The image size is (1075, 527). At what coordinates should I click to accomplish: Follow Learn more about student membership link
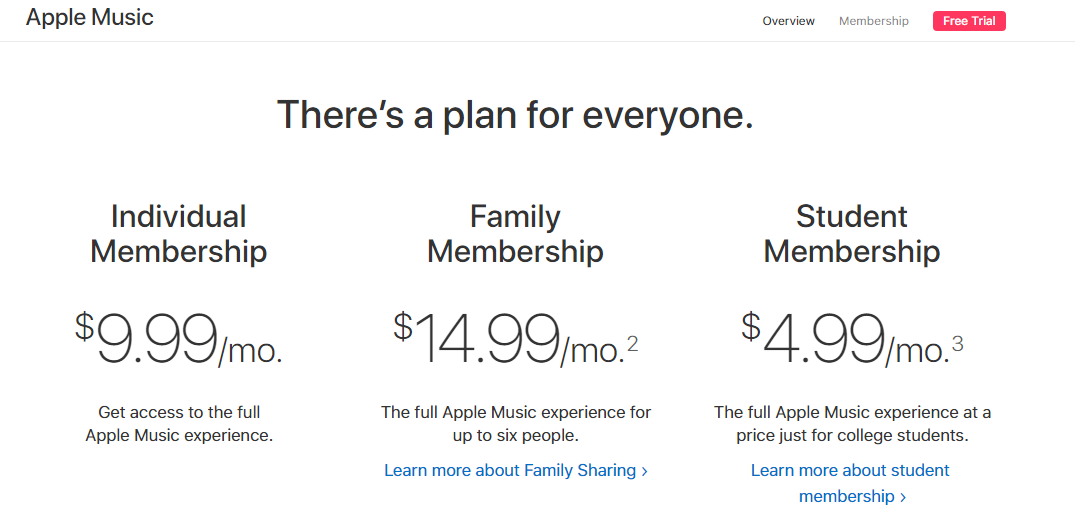coord(850,470)
